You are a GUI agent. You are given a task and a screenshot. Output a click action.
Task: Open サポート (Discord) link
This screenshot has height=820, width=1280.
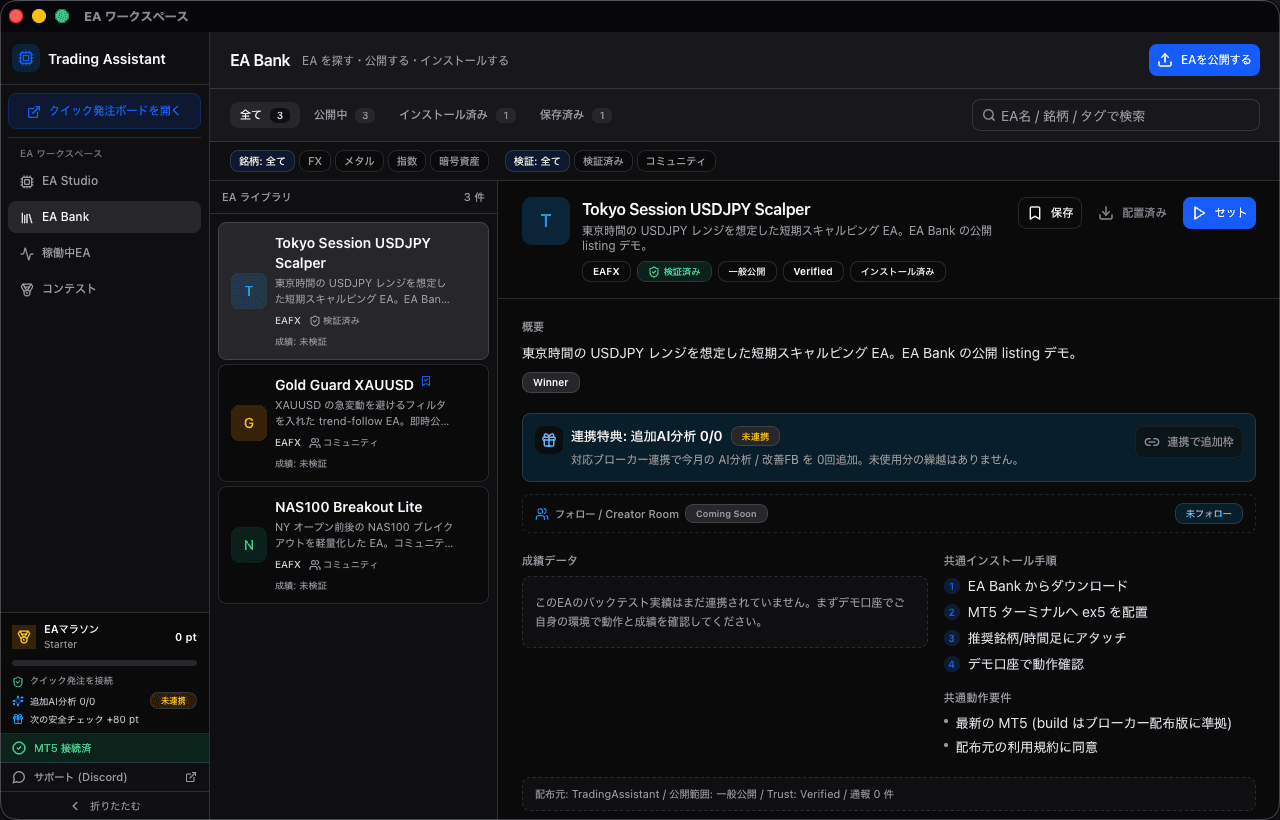105,777
